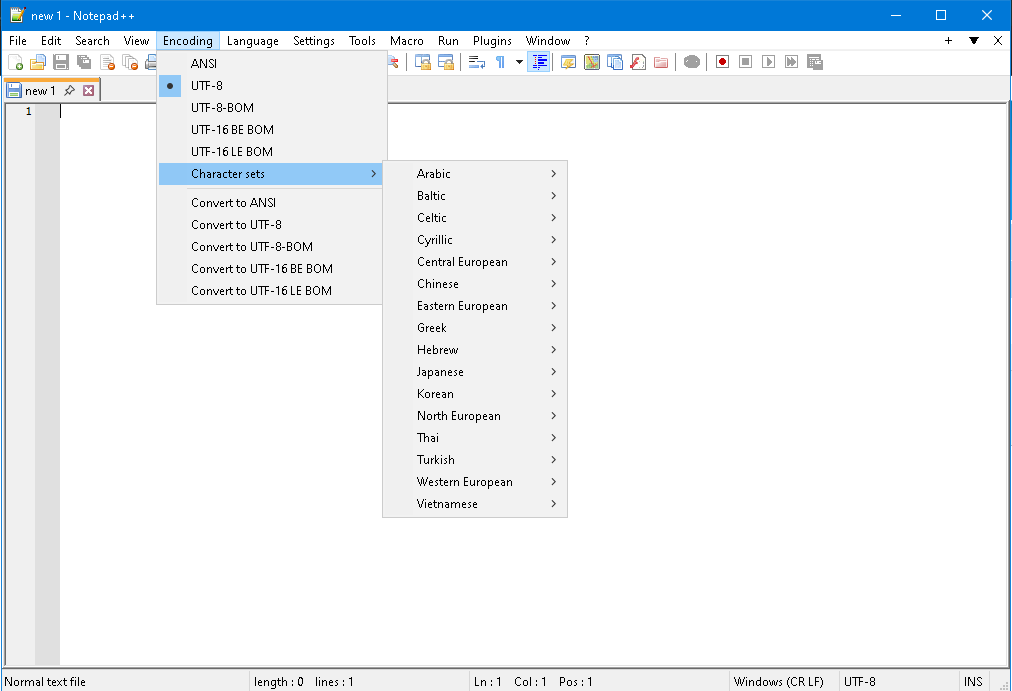Toggle Show All Characters pilcrow icon
Screen dimensions: 1012x691
pos(500,62)
